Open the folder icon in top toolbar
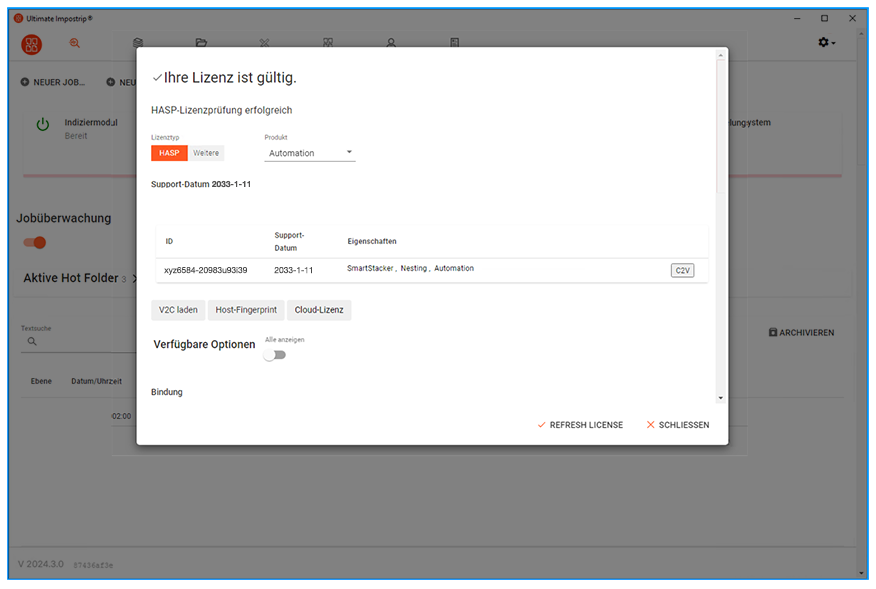Viewport: 876px width, 589px height. (x=201, y=43)
